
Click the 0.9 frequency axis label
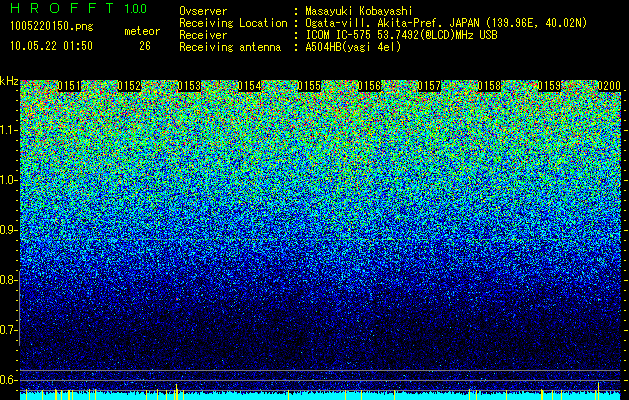pyautogui.click(x=9, y=230)
